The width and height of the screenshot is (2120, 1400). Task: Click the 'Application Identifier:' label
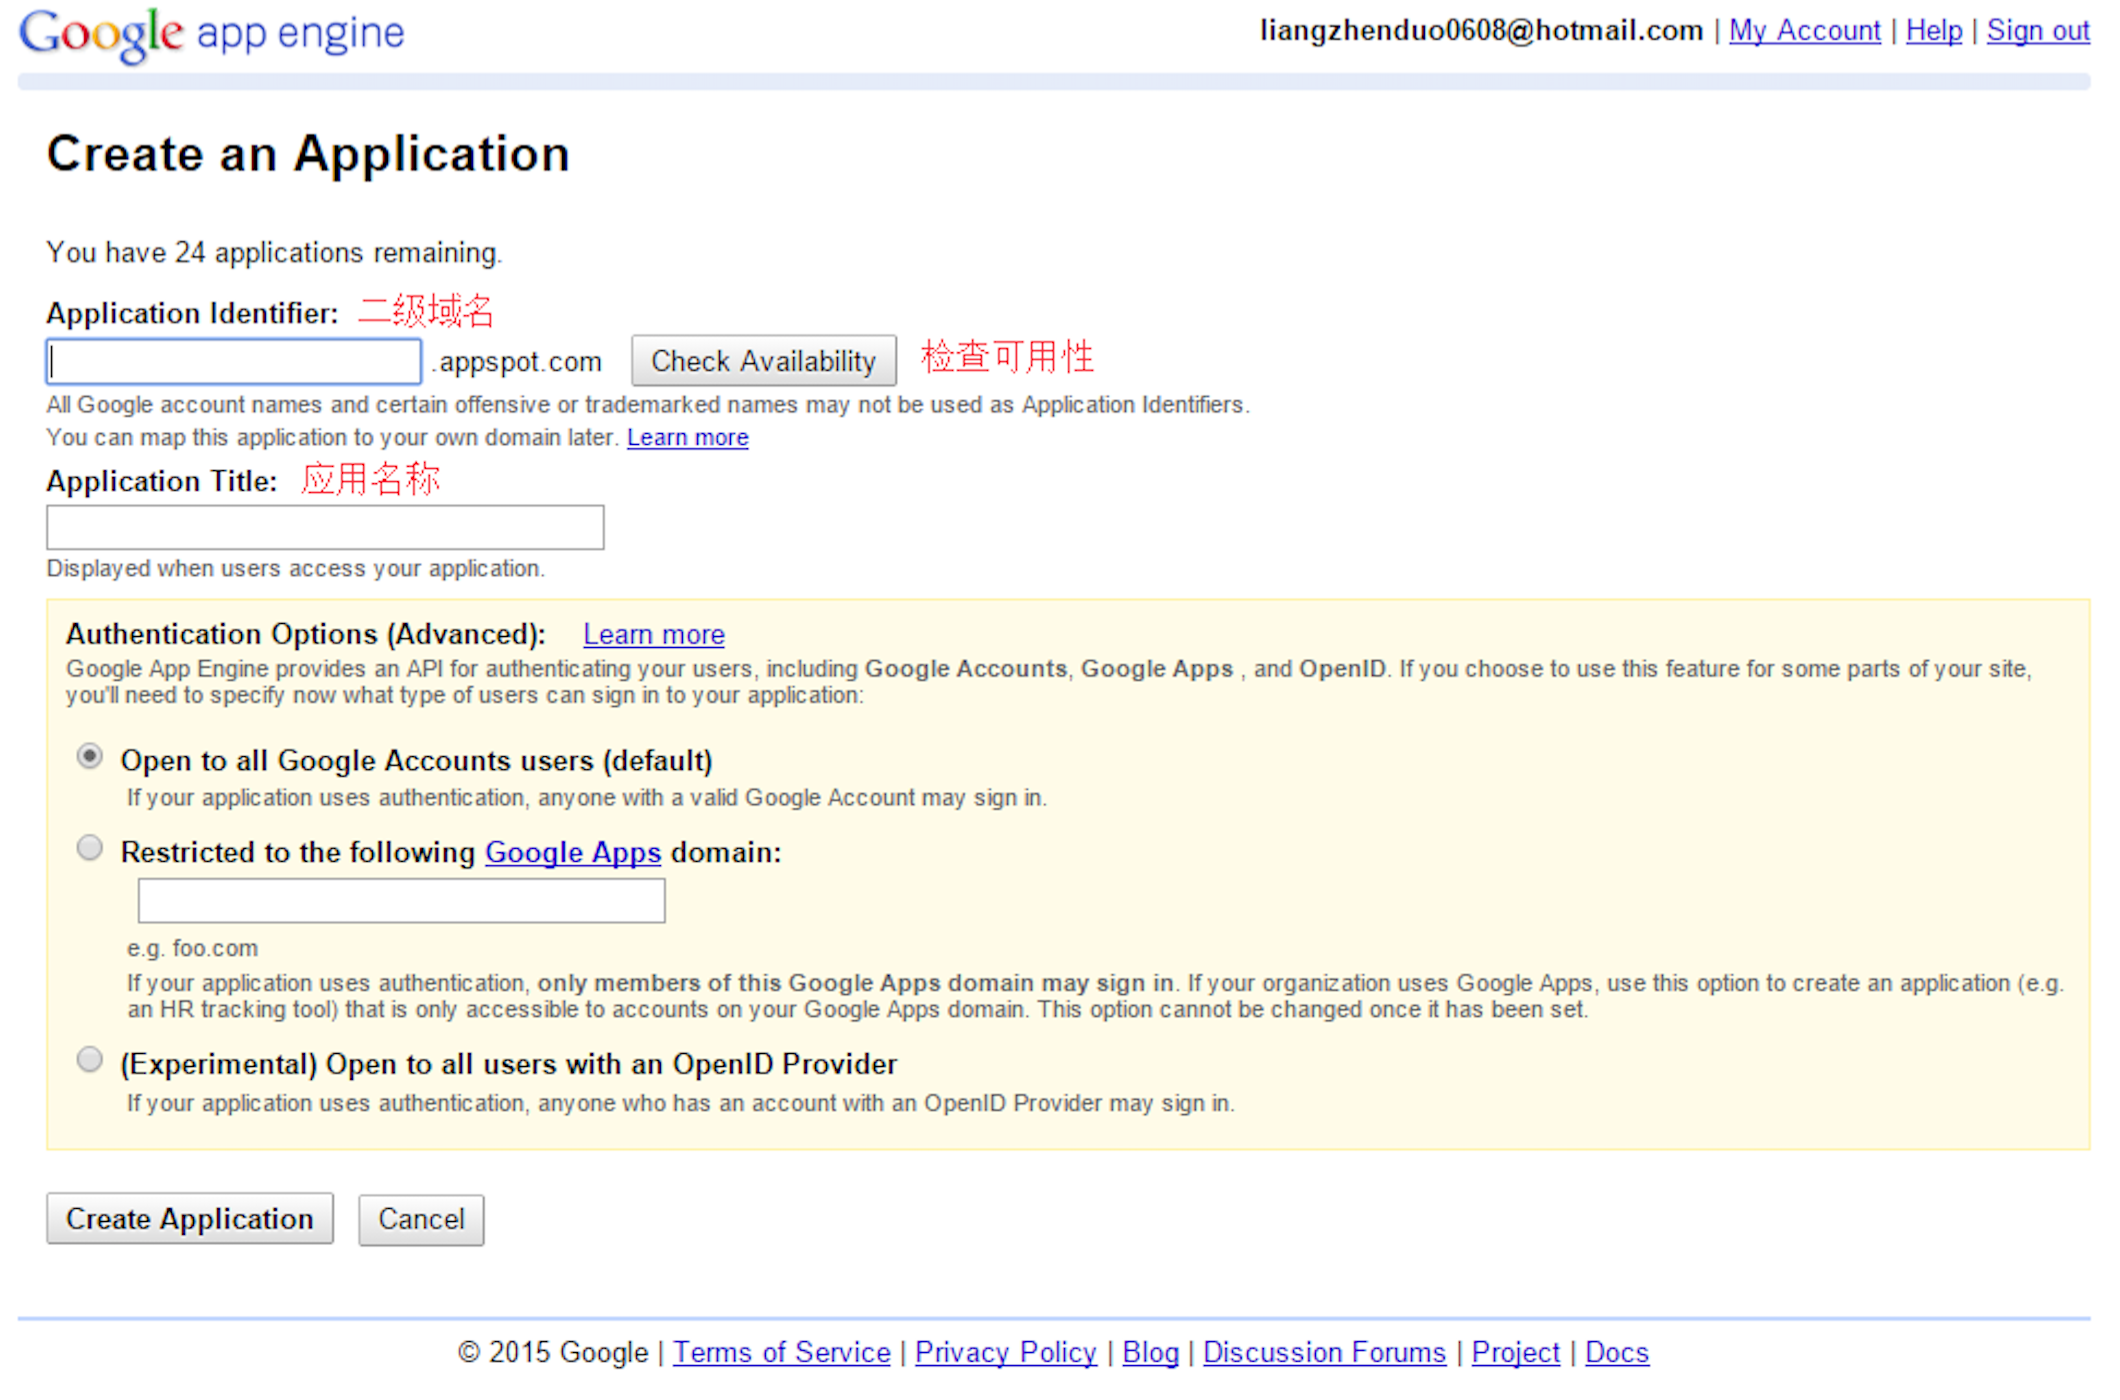[x=193, y=314]
